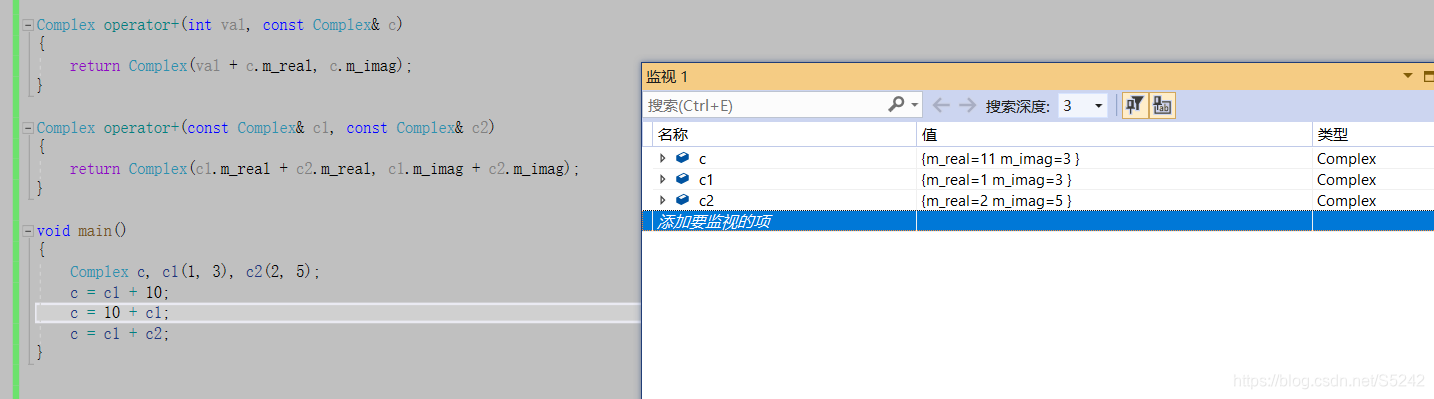Expand the variable c2 row in Watch

pyautogui.click(x=662, y=201)
